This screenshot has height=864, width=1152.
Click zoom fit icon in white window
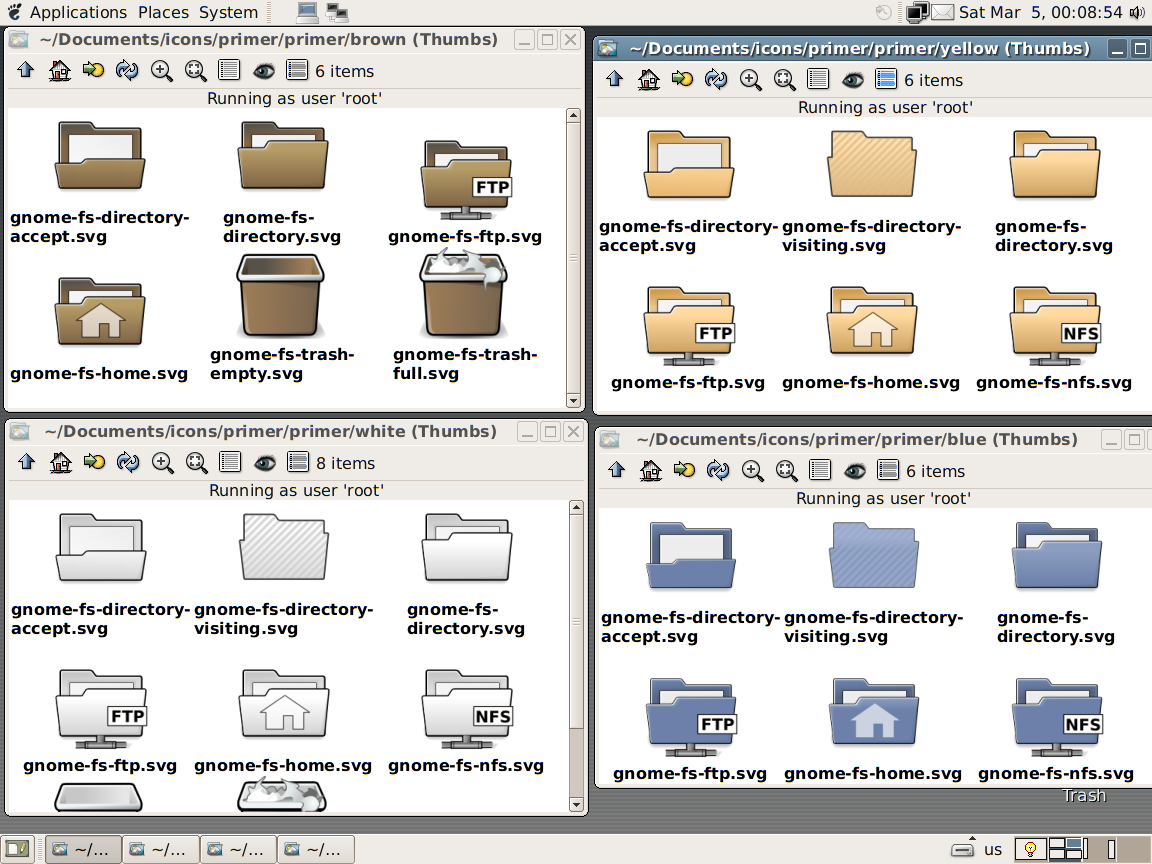[196, 462]
